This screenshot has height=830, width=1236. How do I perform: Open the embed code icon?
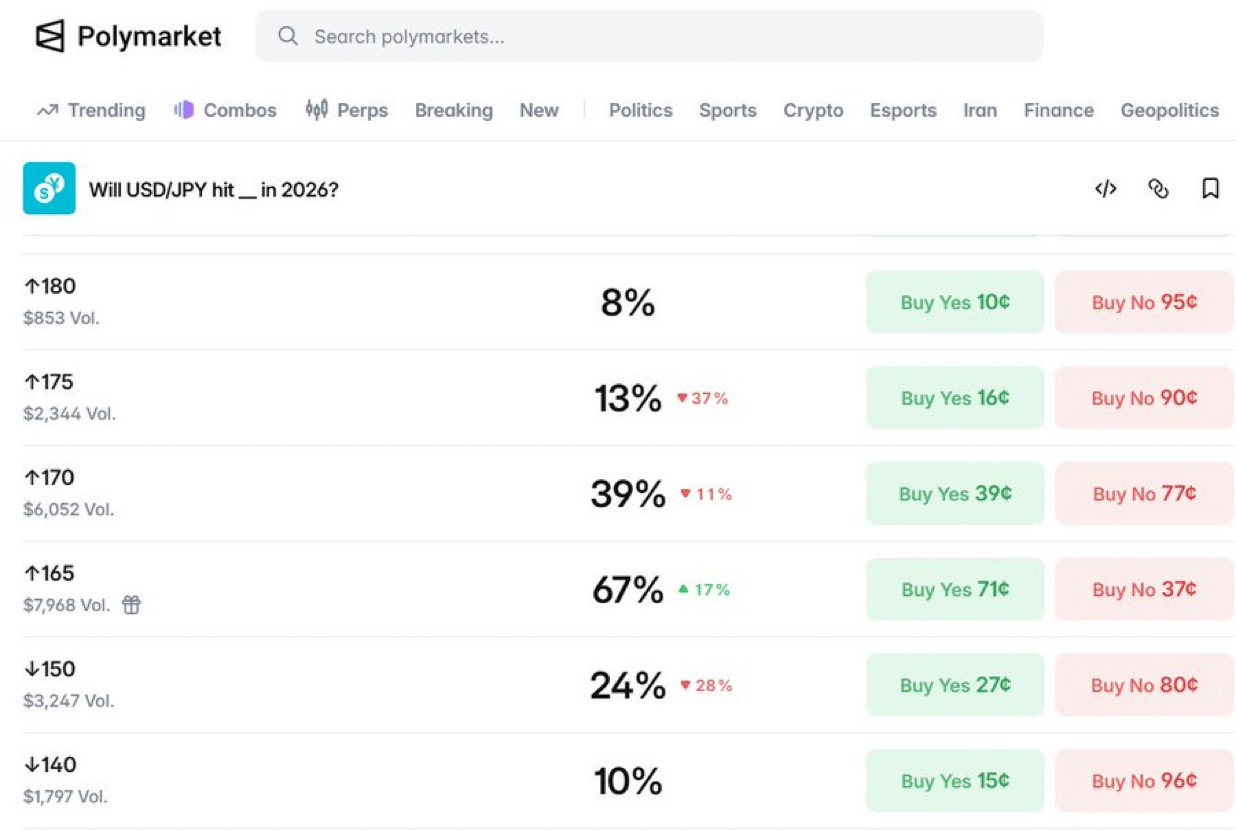1105,189
